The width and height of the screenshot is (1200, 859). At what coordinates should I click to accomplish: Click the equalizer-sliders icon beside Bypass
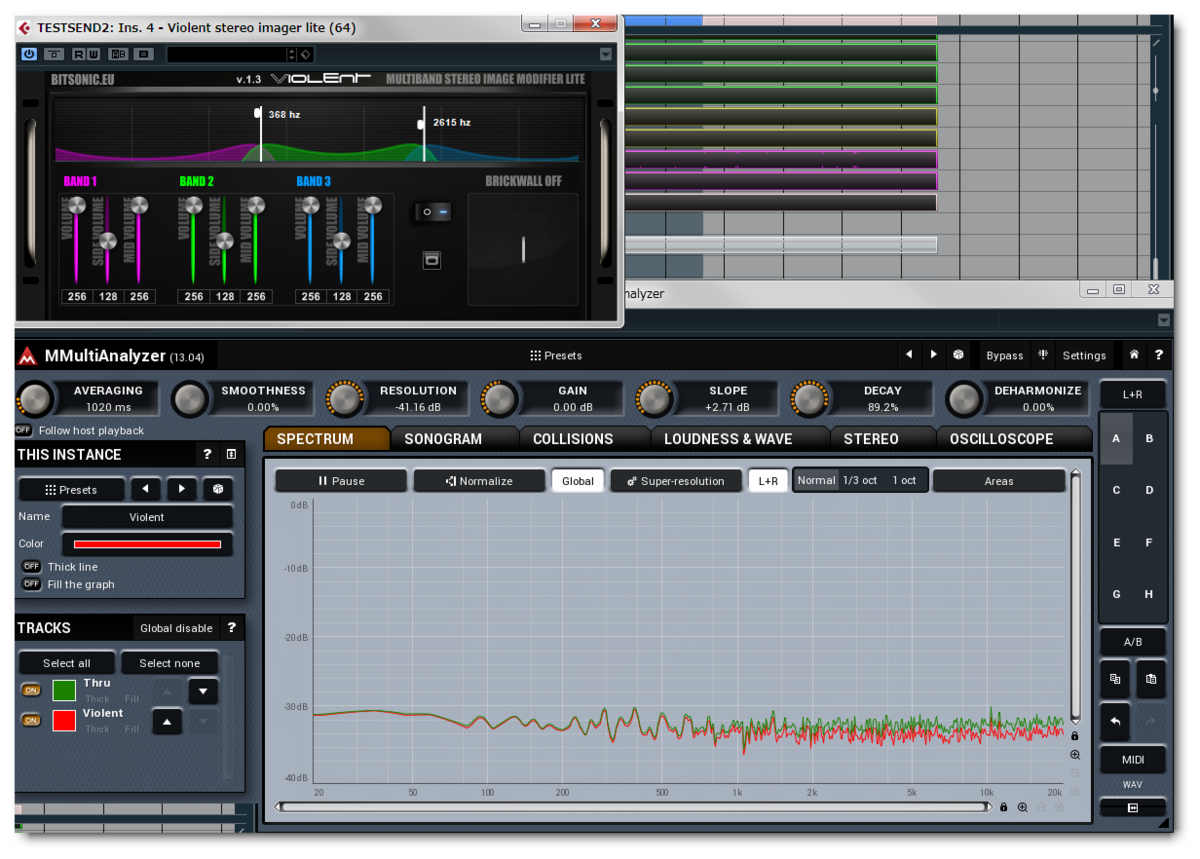(1043, 355)
